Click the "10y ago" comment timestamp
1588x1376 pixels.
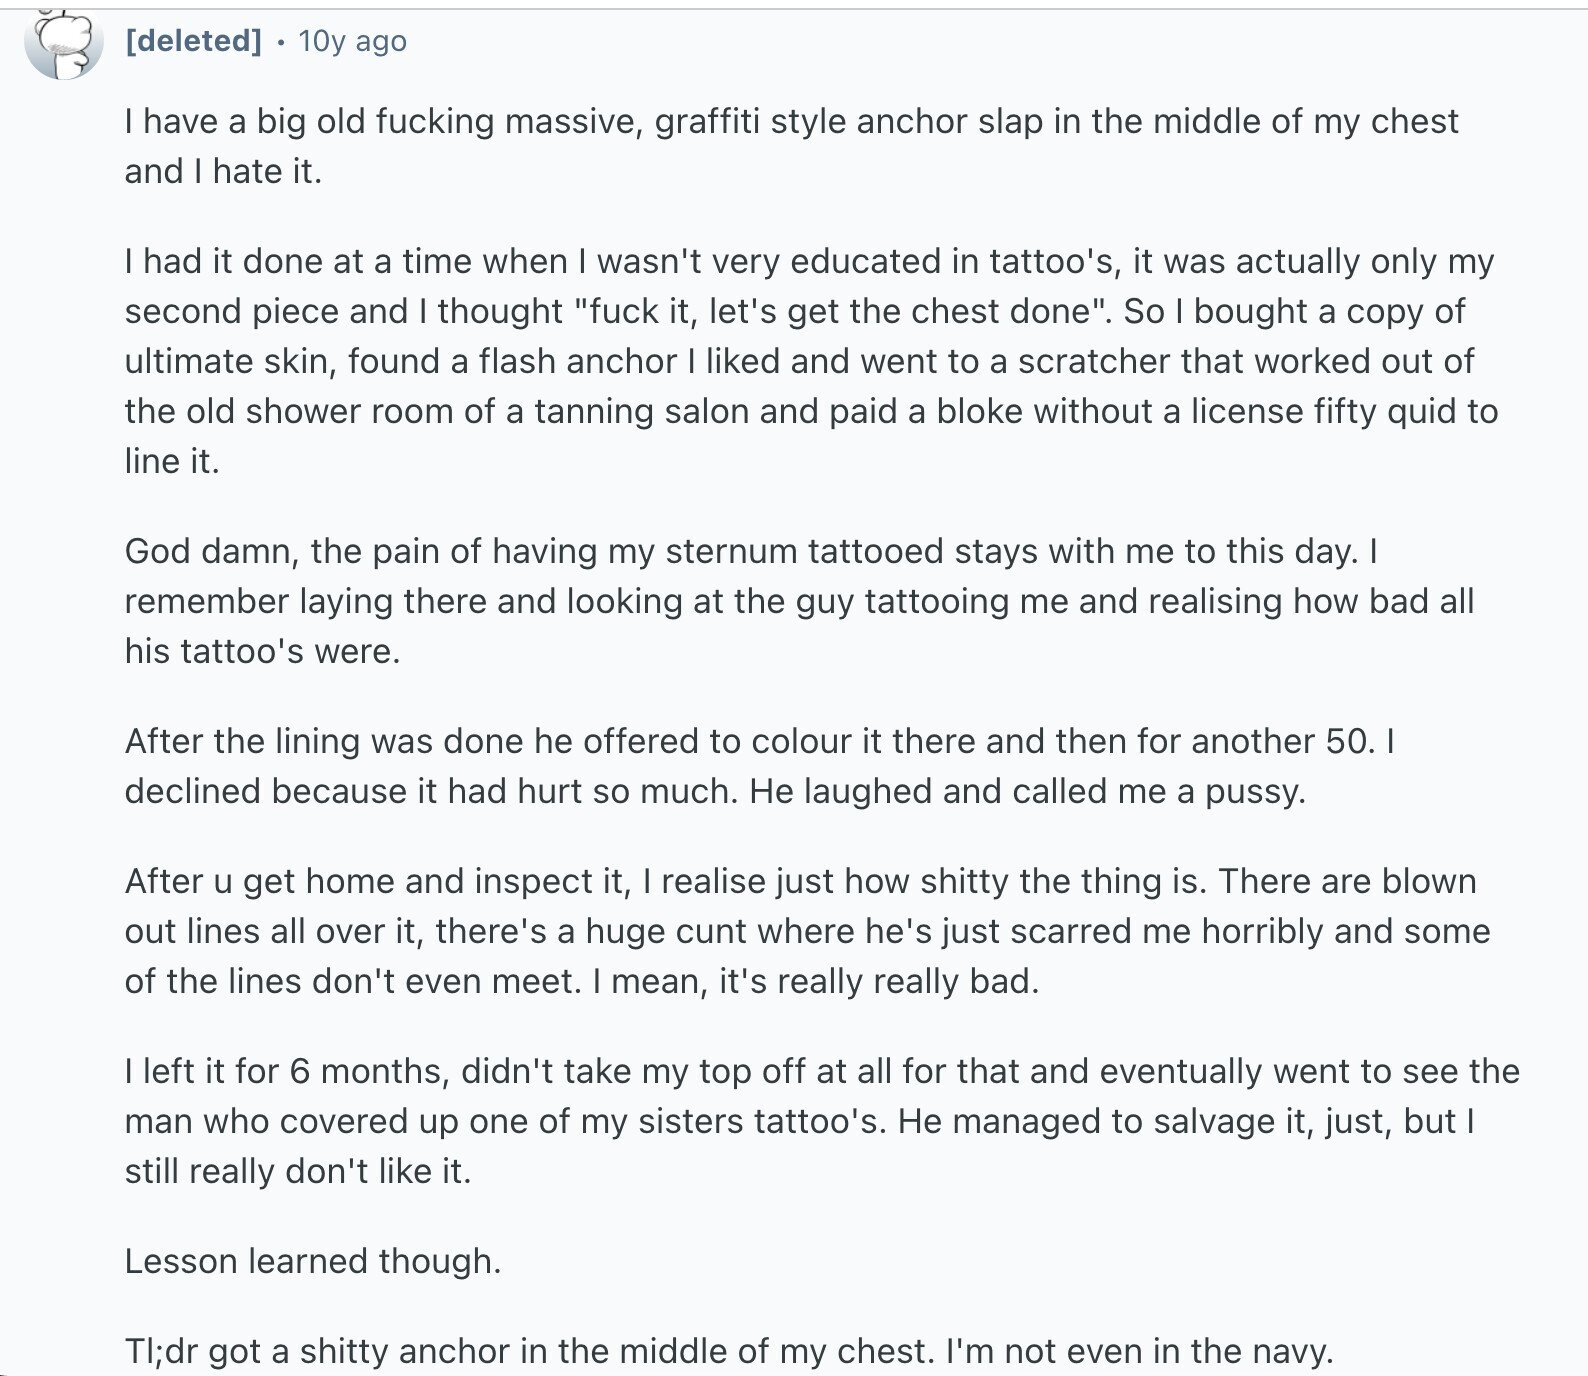pyautogui.click(x=353, y=41)
